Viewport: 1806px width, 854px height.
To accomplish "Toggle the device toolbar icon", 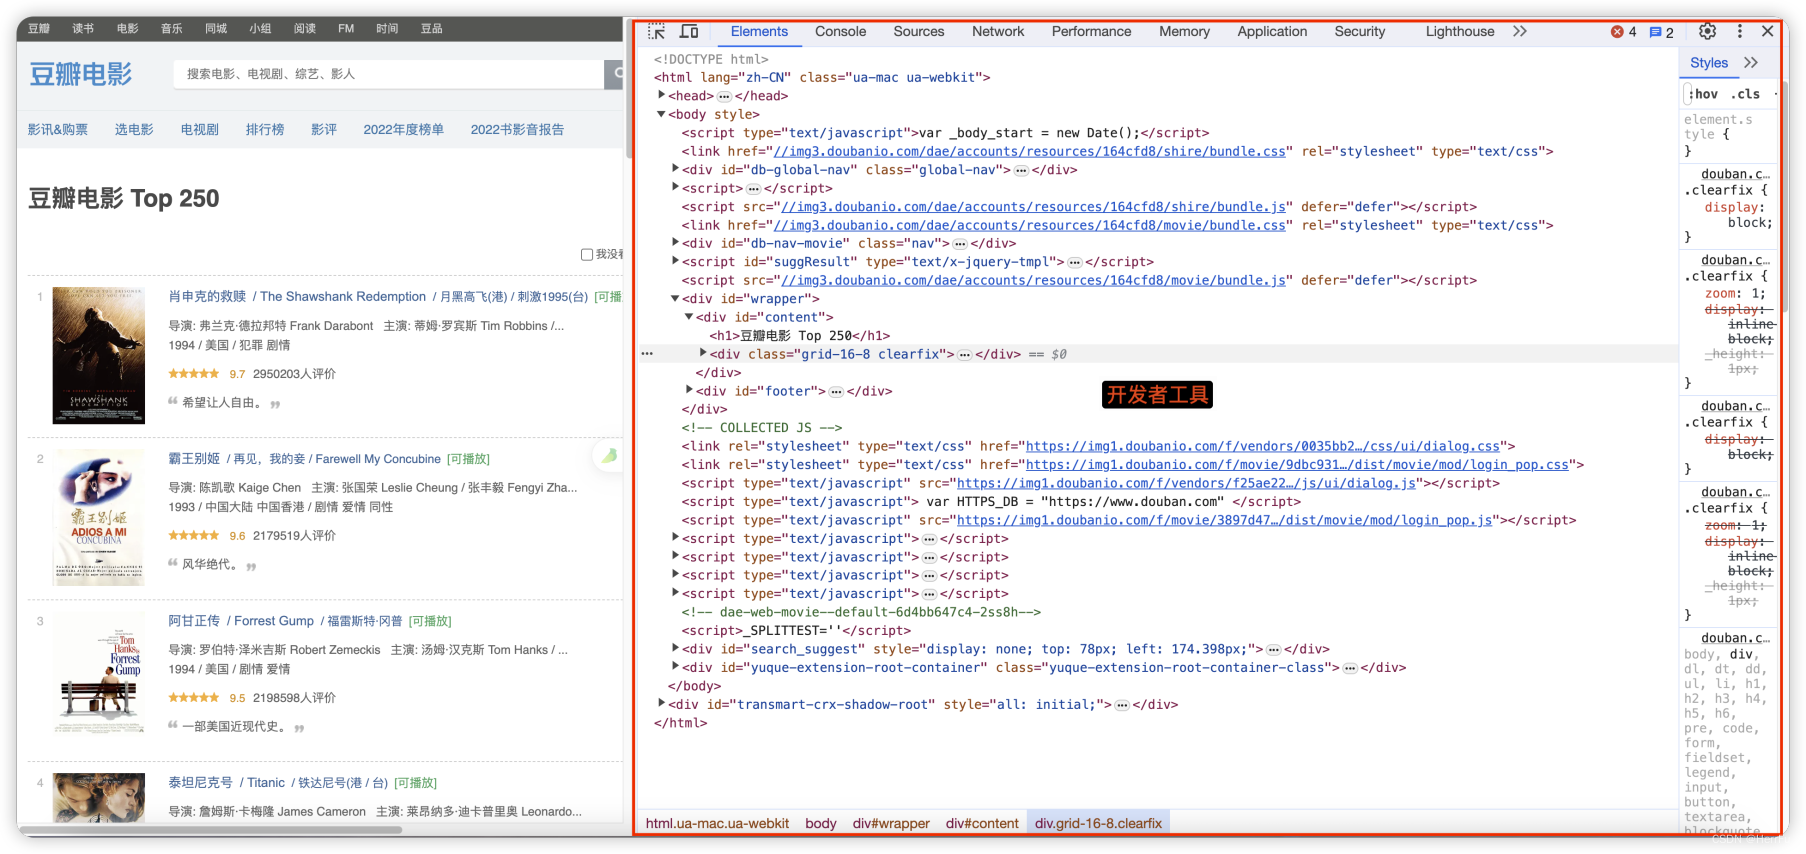I will (x=689, y=32).
